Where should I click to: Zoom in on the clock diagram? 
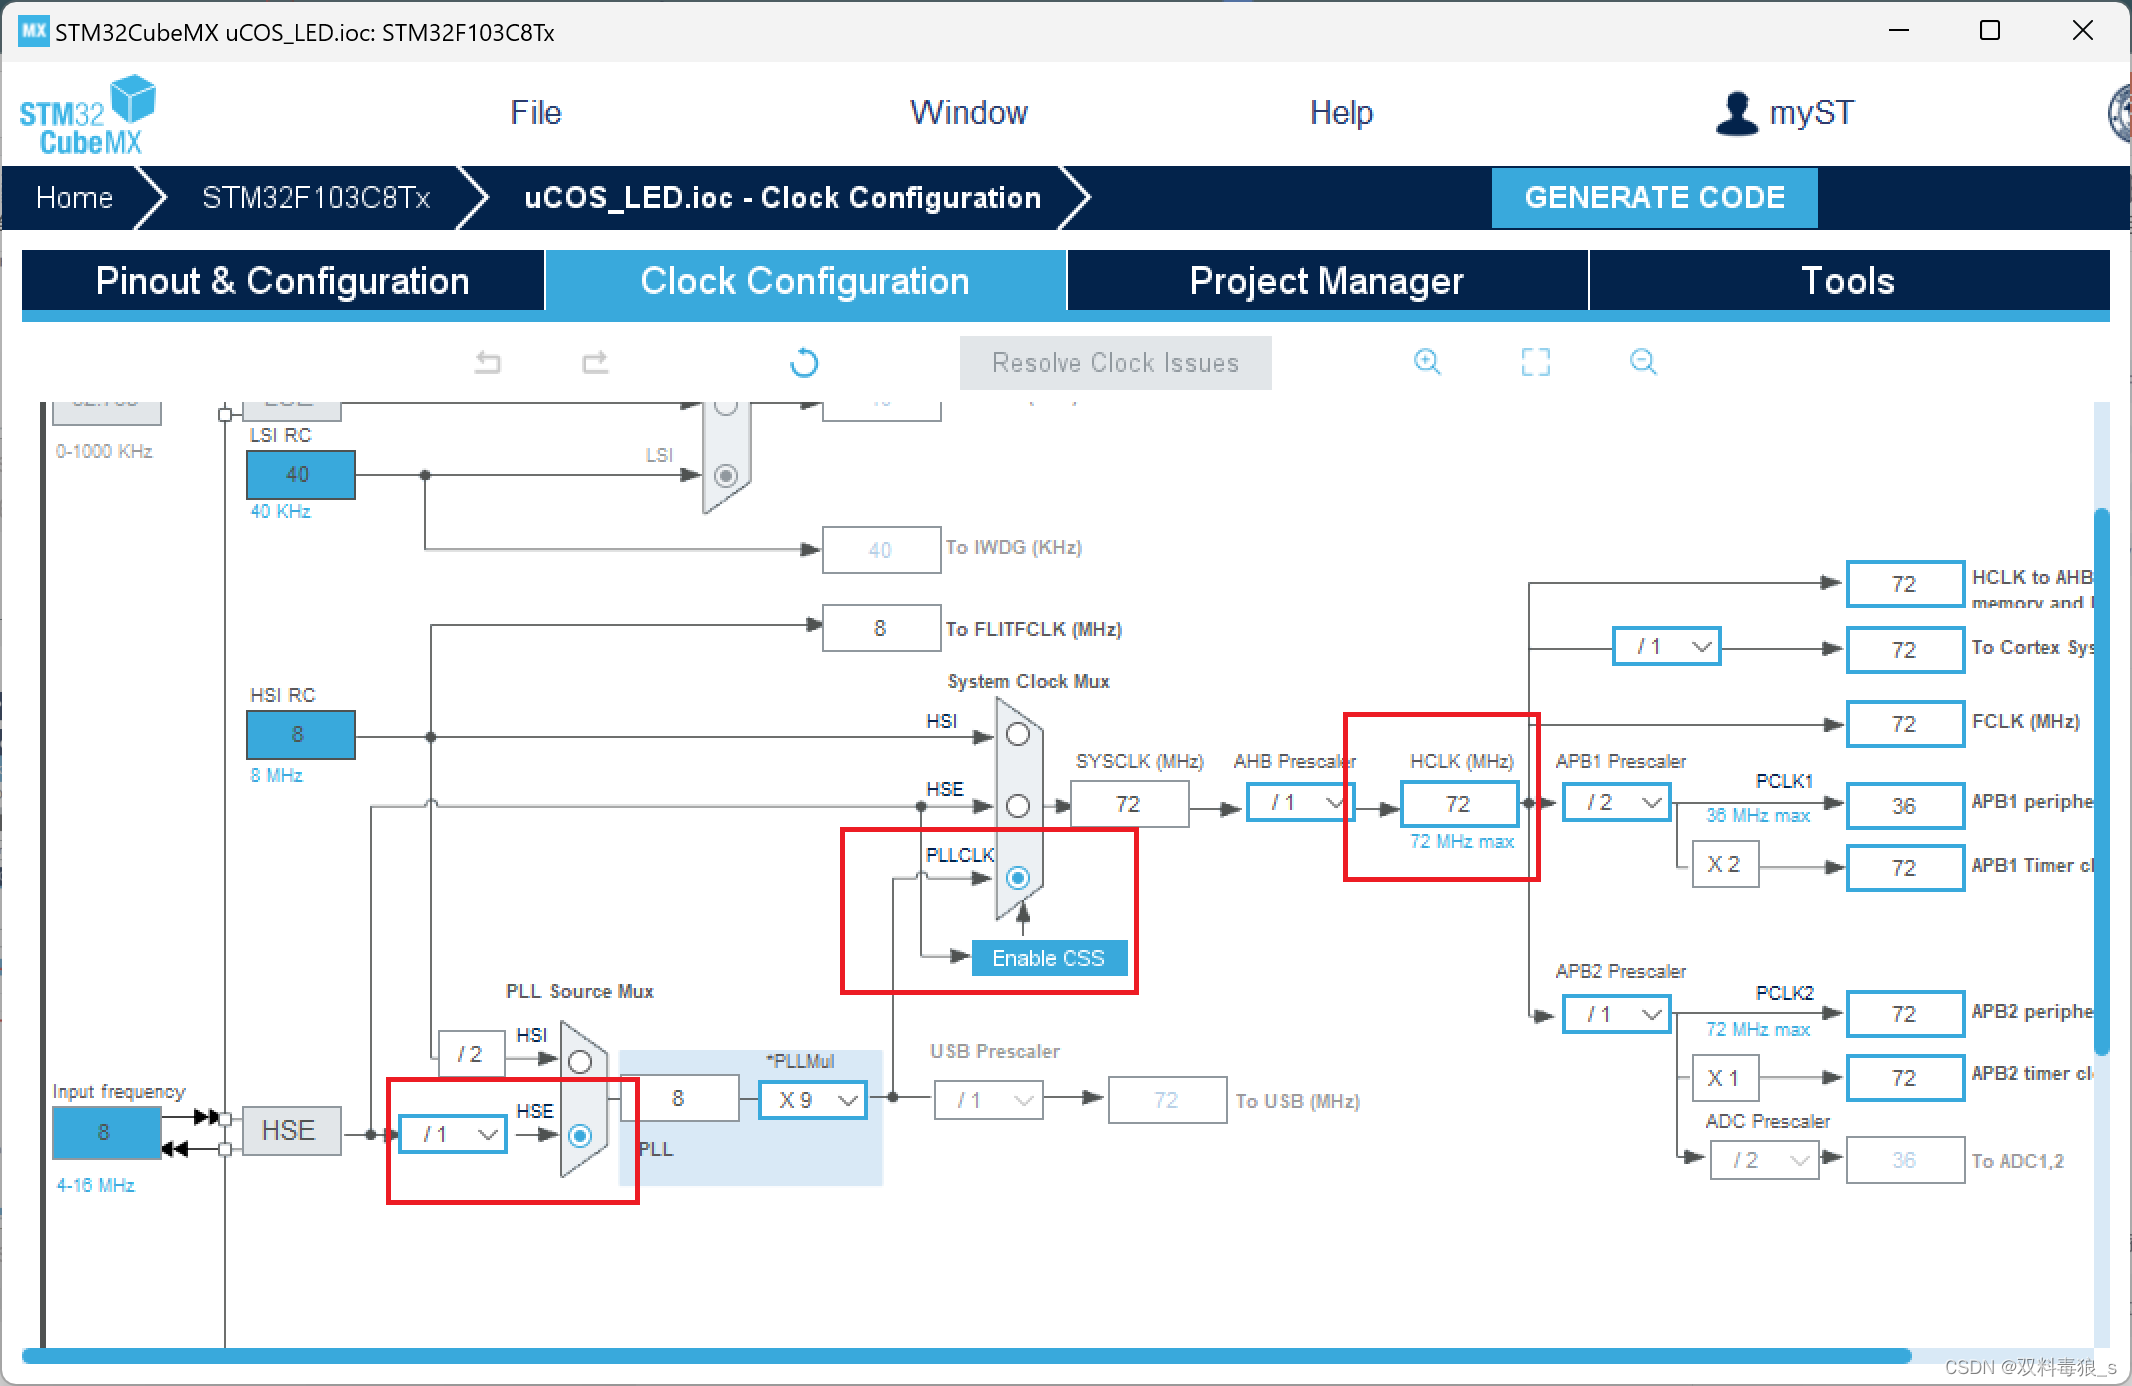(x=1427, y=361)
